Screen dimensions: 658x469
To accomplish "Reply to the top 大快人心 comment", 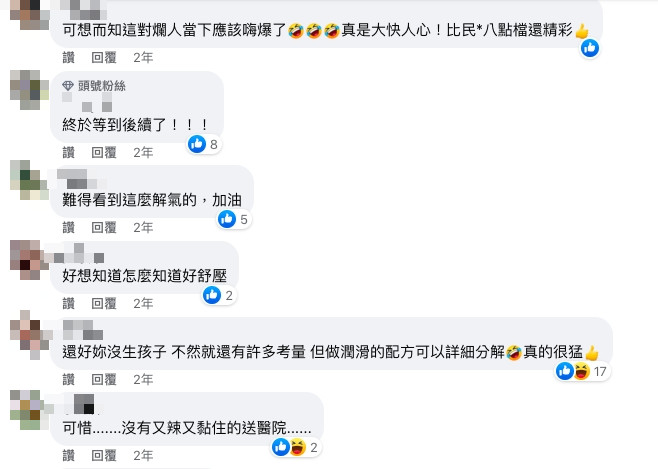I will coord(104,57).
